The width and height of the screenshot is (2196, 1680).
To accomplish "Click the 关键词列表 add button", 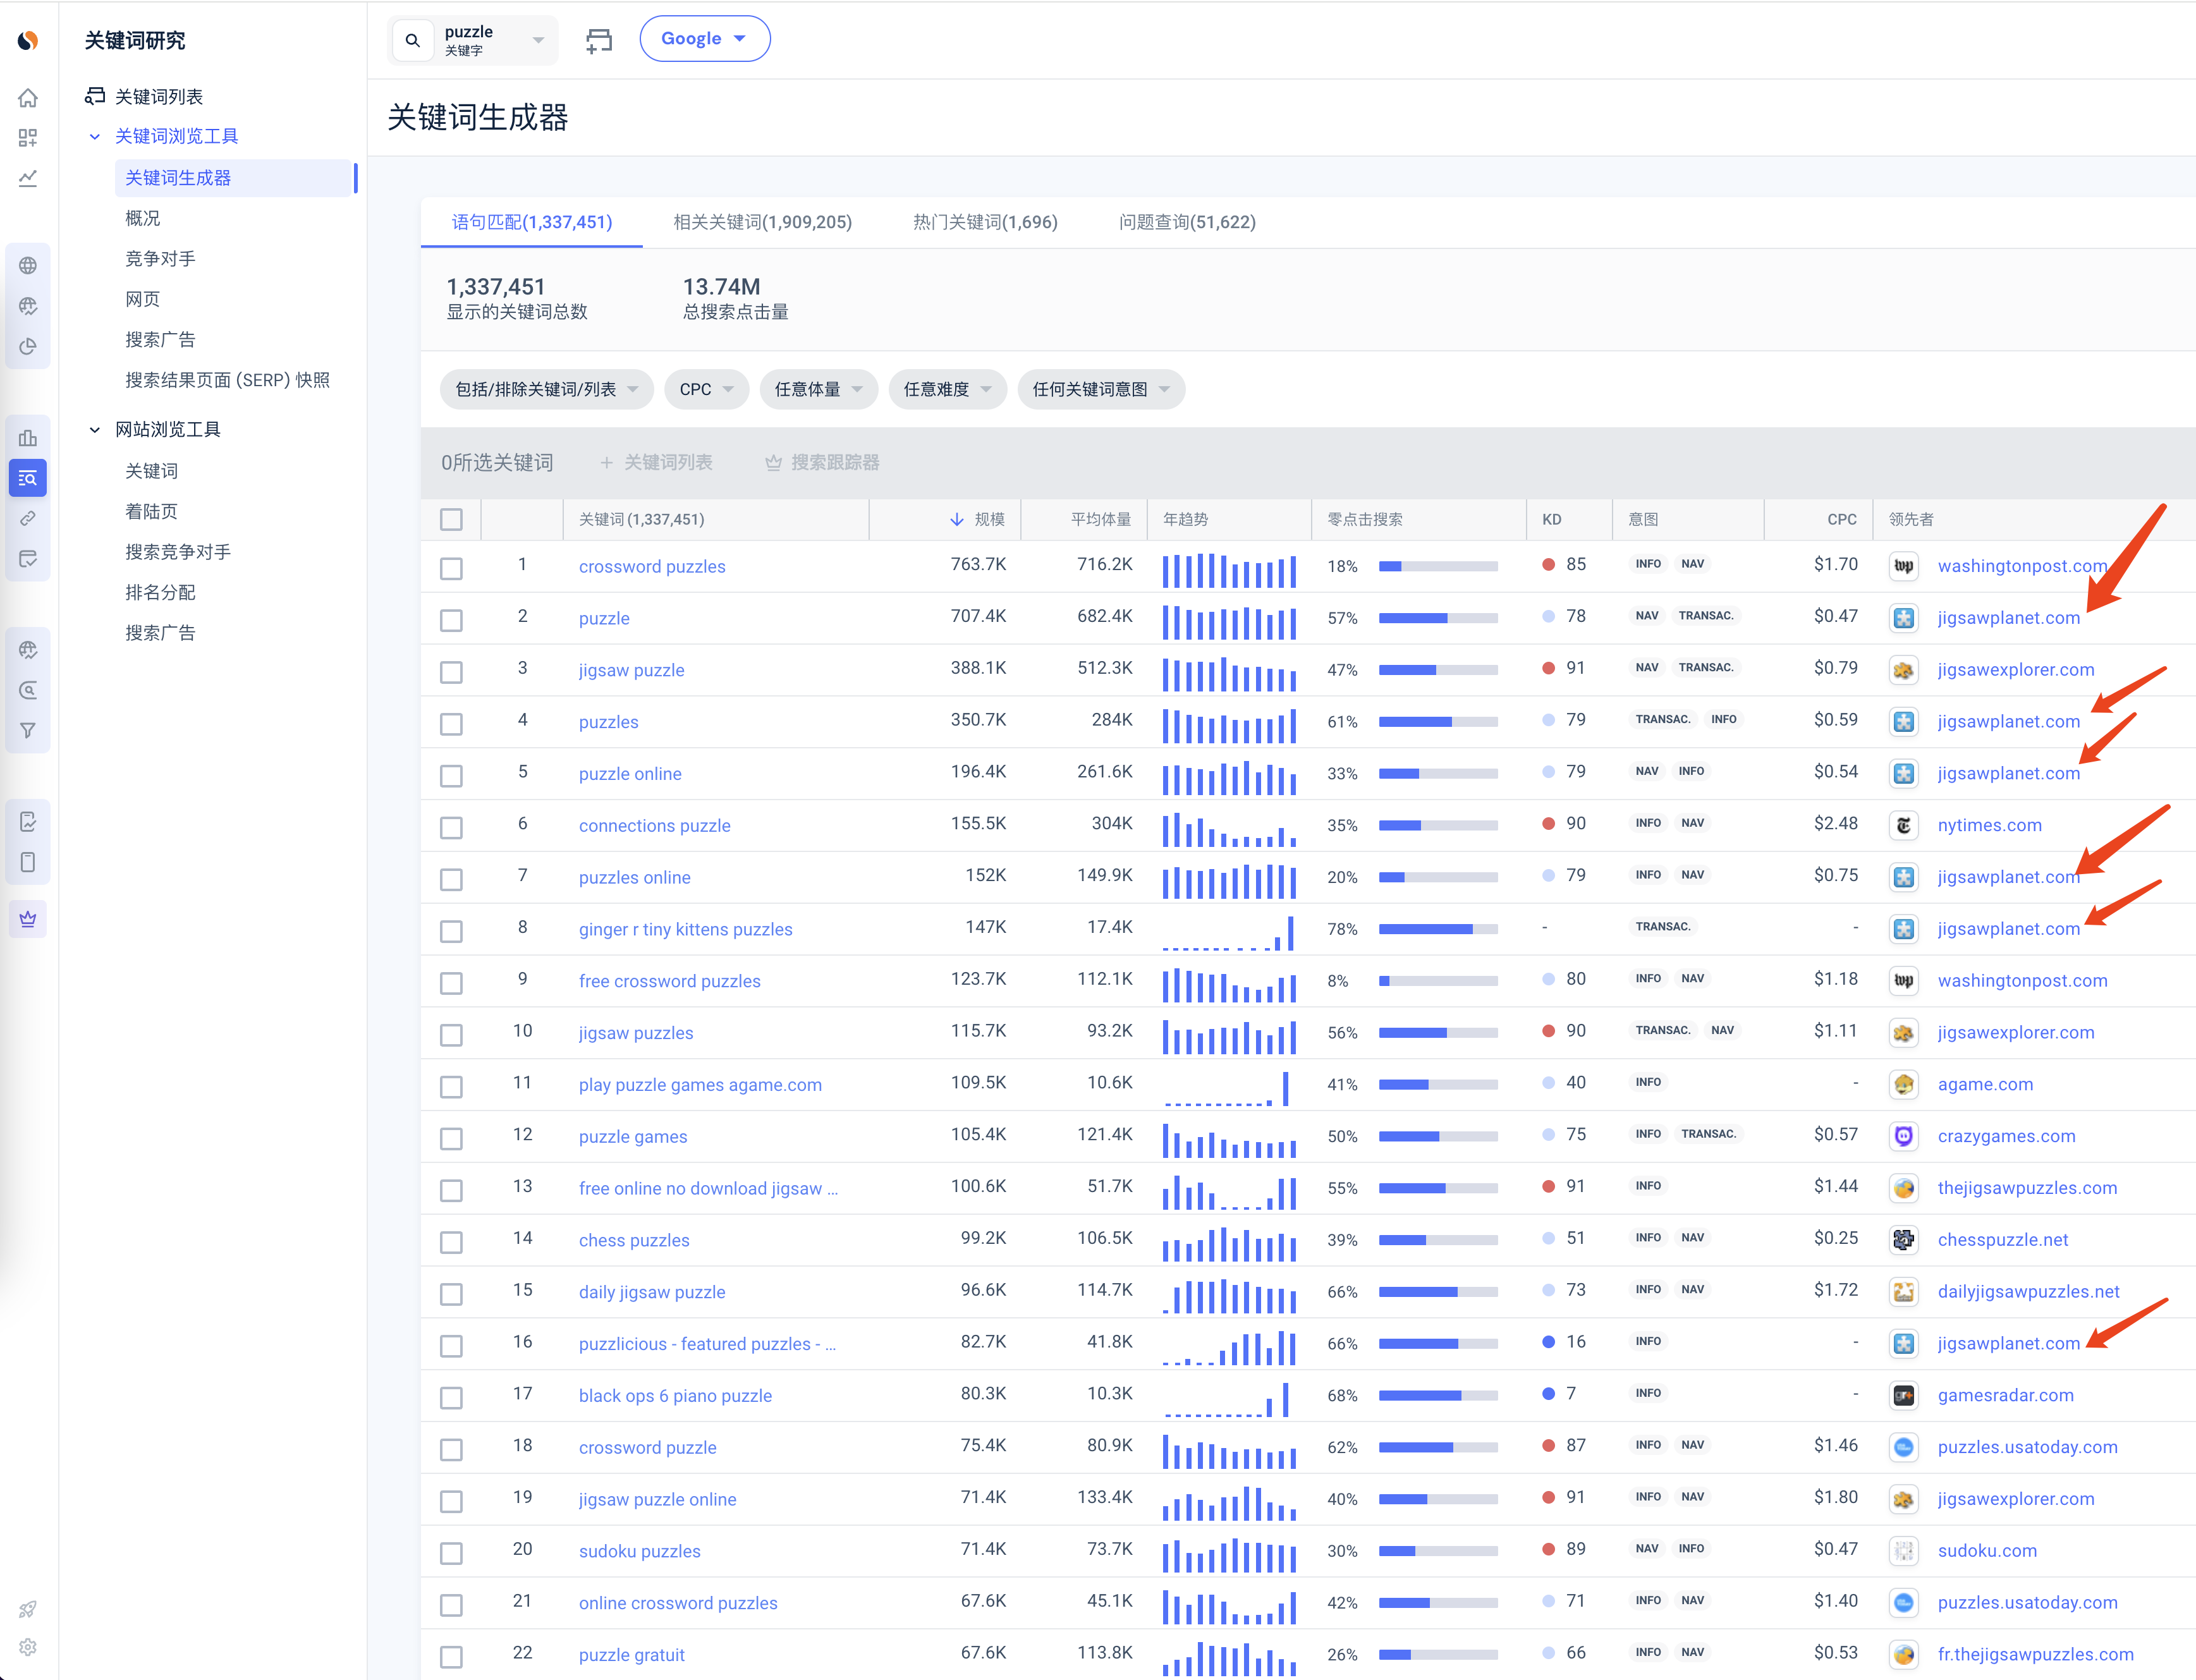I will click(x=656, y=462).
